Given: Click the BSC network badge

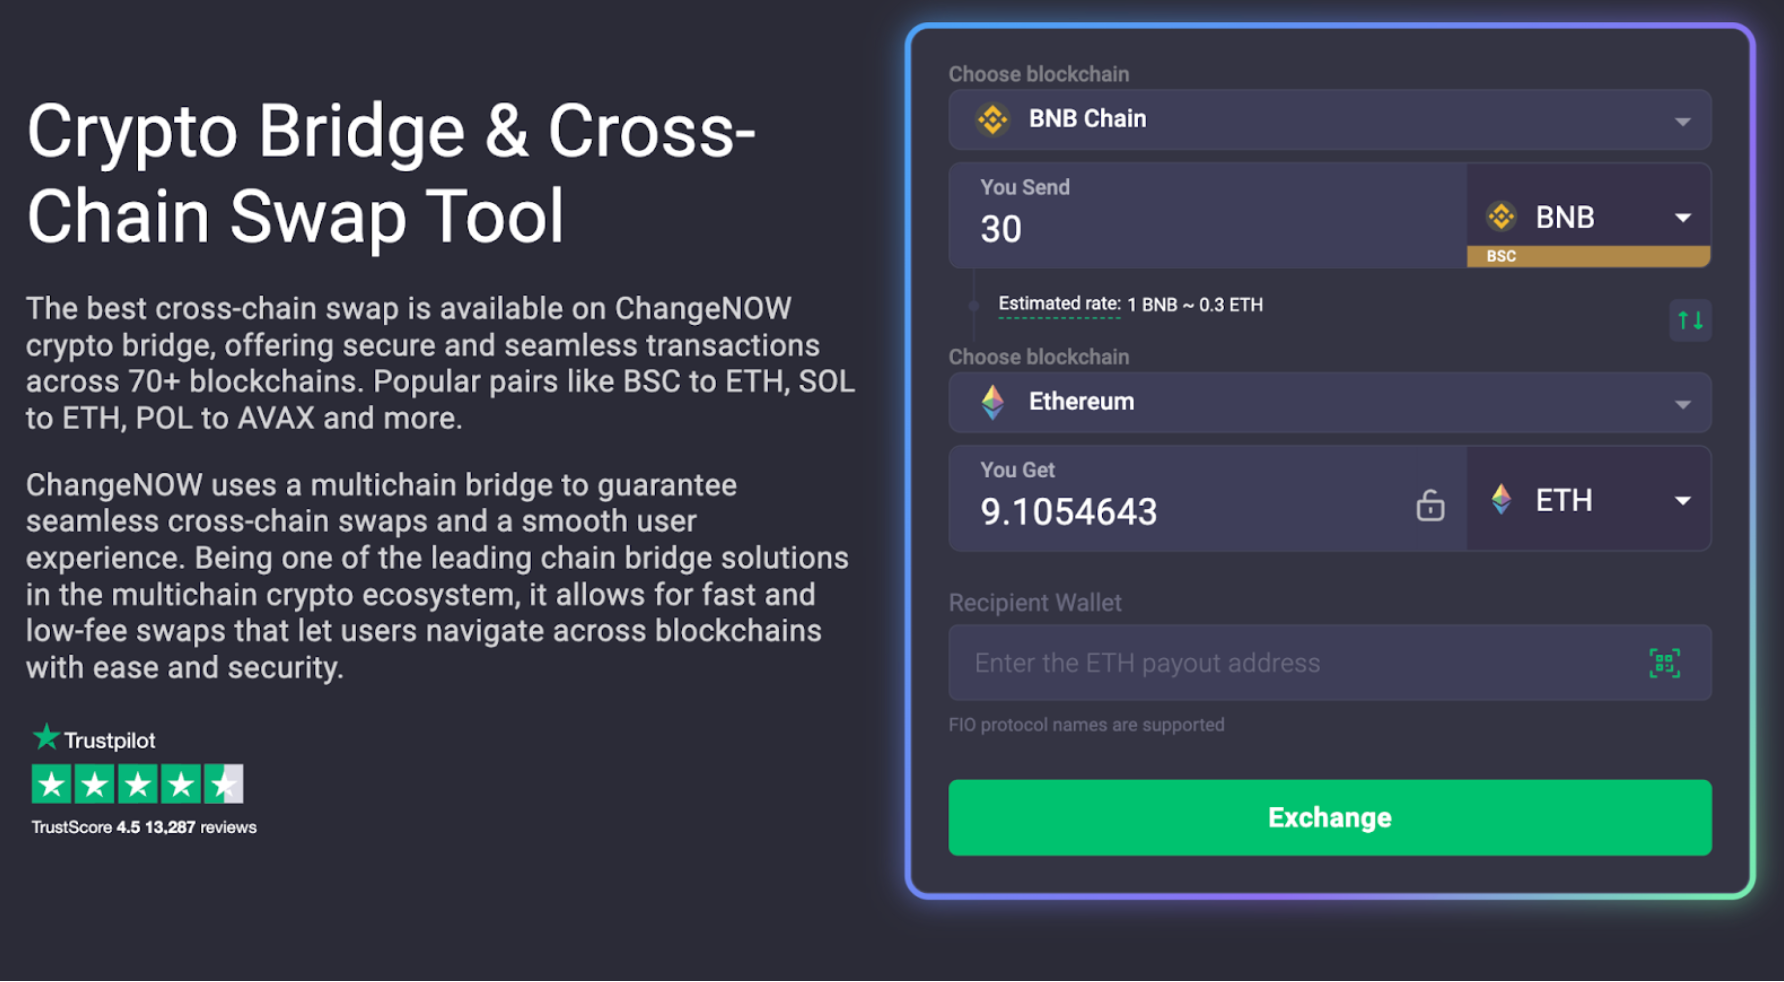Looking at the screenshot, I should (x=1588, y=256).
